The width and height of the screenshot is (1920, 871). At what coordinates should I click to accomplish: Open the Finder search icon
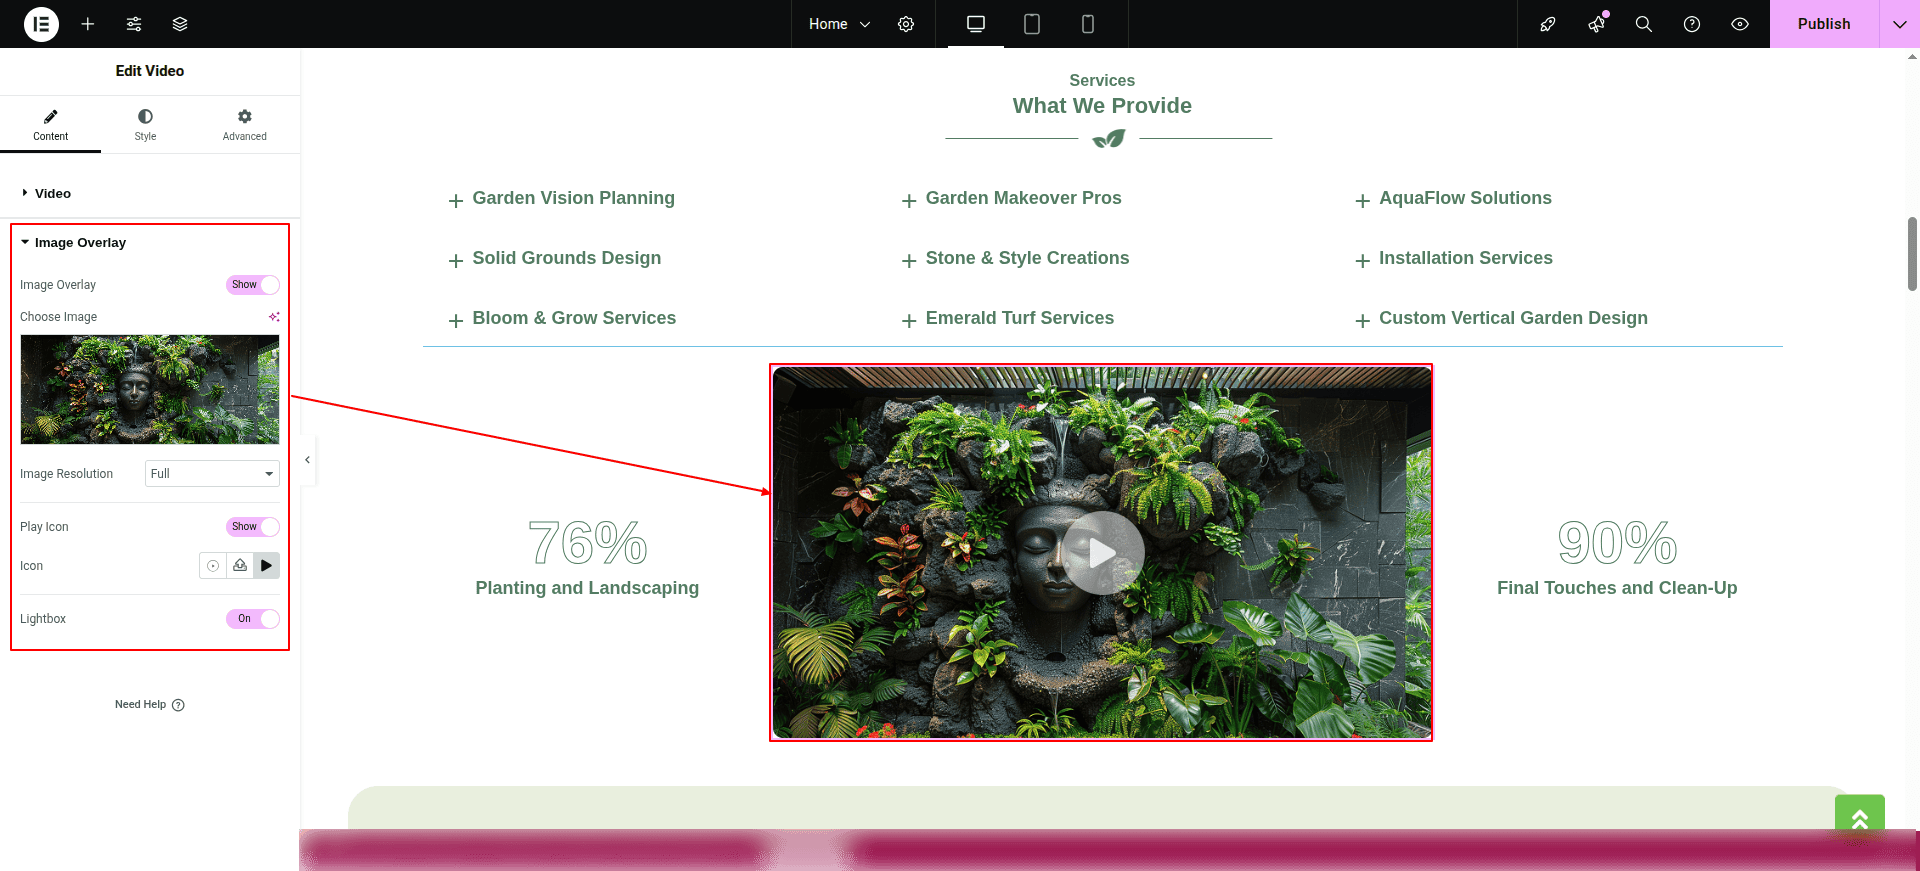1644,24
